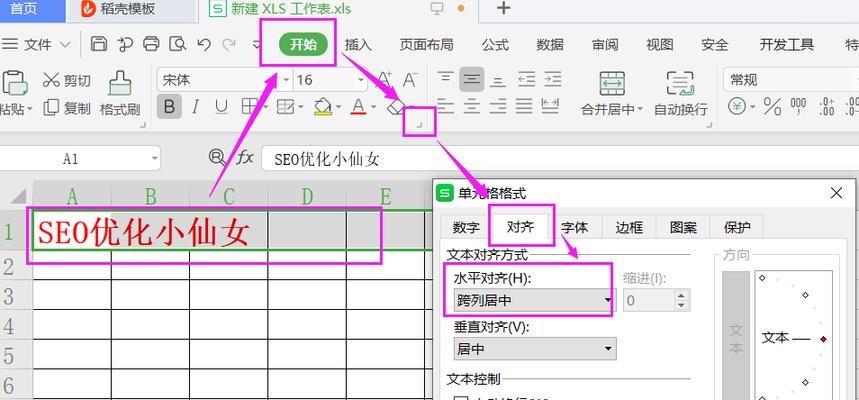Viewport: 859px width, 400px height.
Task: Click the Decrease Font Size A- icon
Action: click(x=410, y=80)
